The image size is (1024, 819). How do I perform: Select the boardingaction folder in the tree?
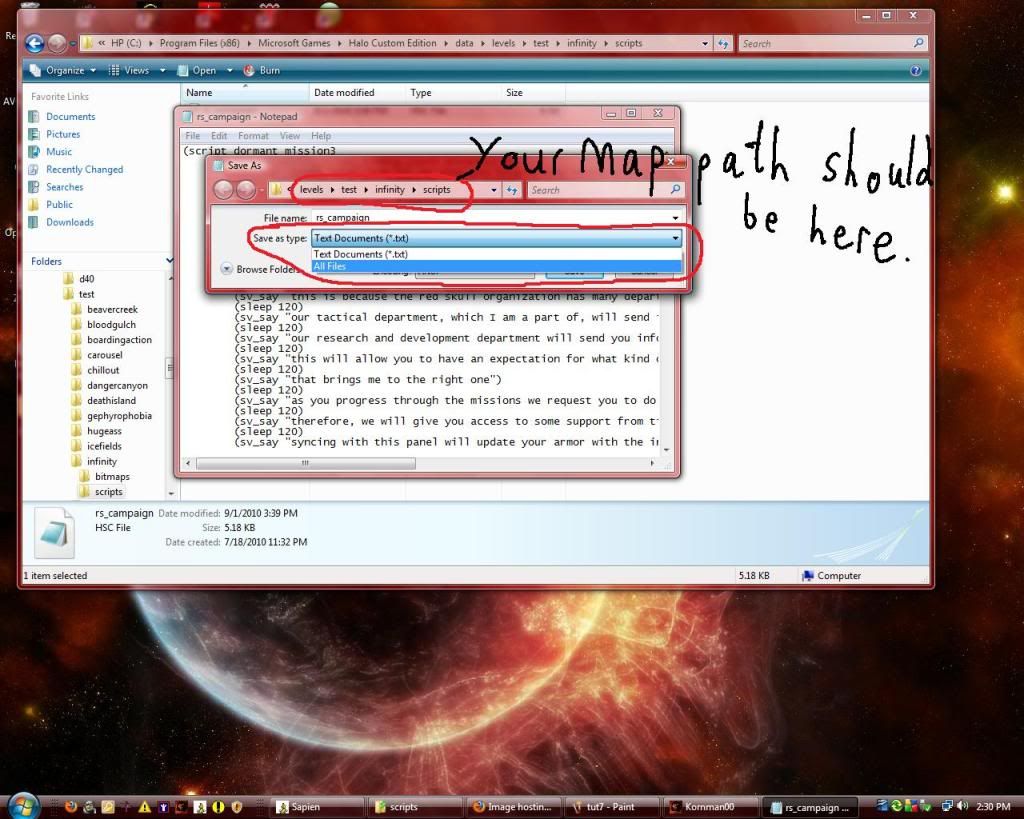(119, 340)
